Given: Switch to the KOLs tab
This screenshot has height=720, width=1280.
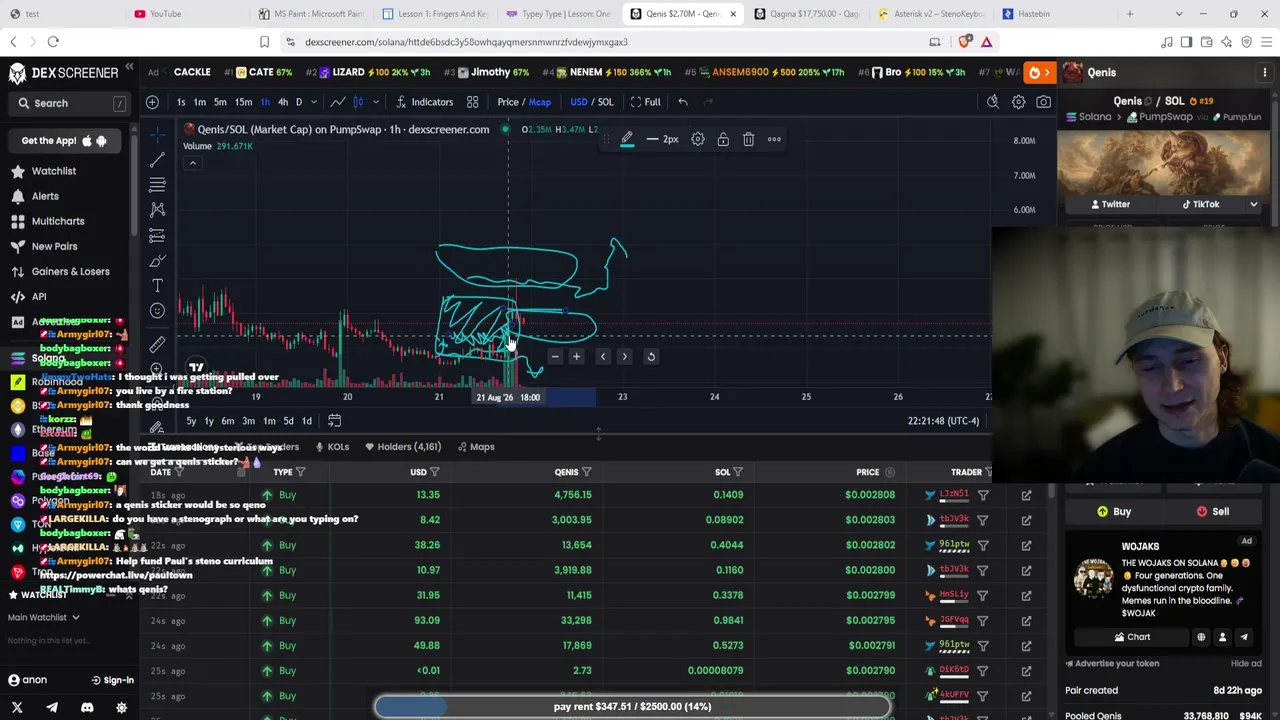Looking at the screenshot, I should point(332,447).
